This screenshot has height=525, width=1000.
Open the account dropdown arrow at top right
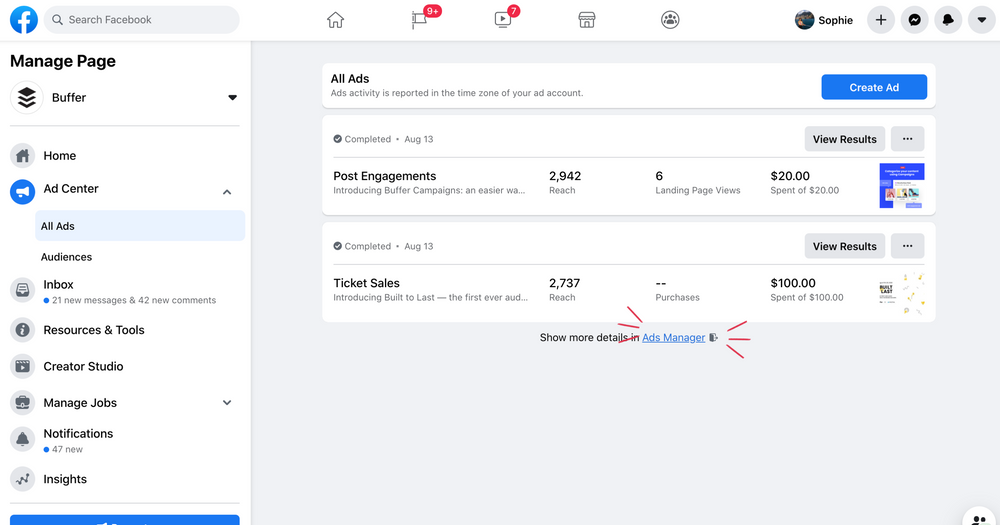982,20
